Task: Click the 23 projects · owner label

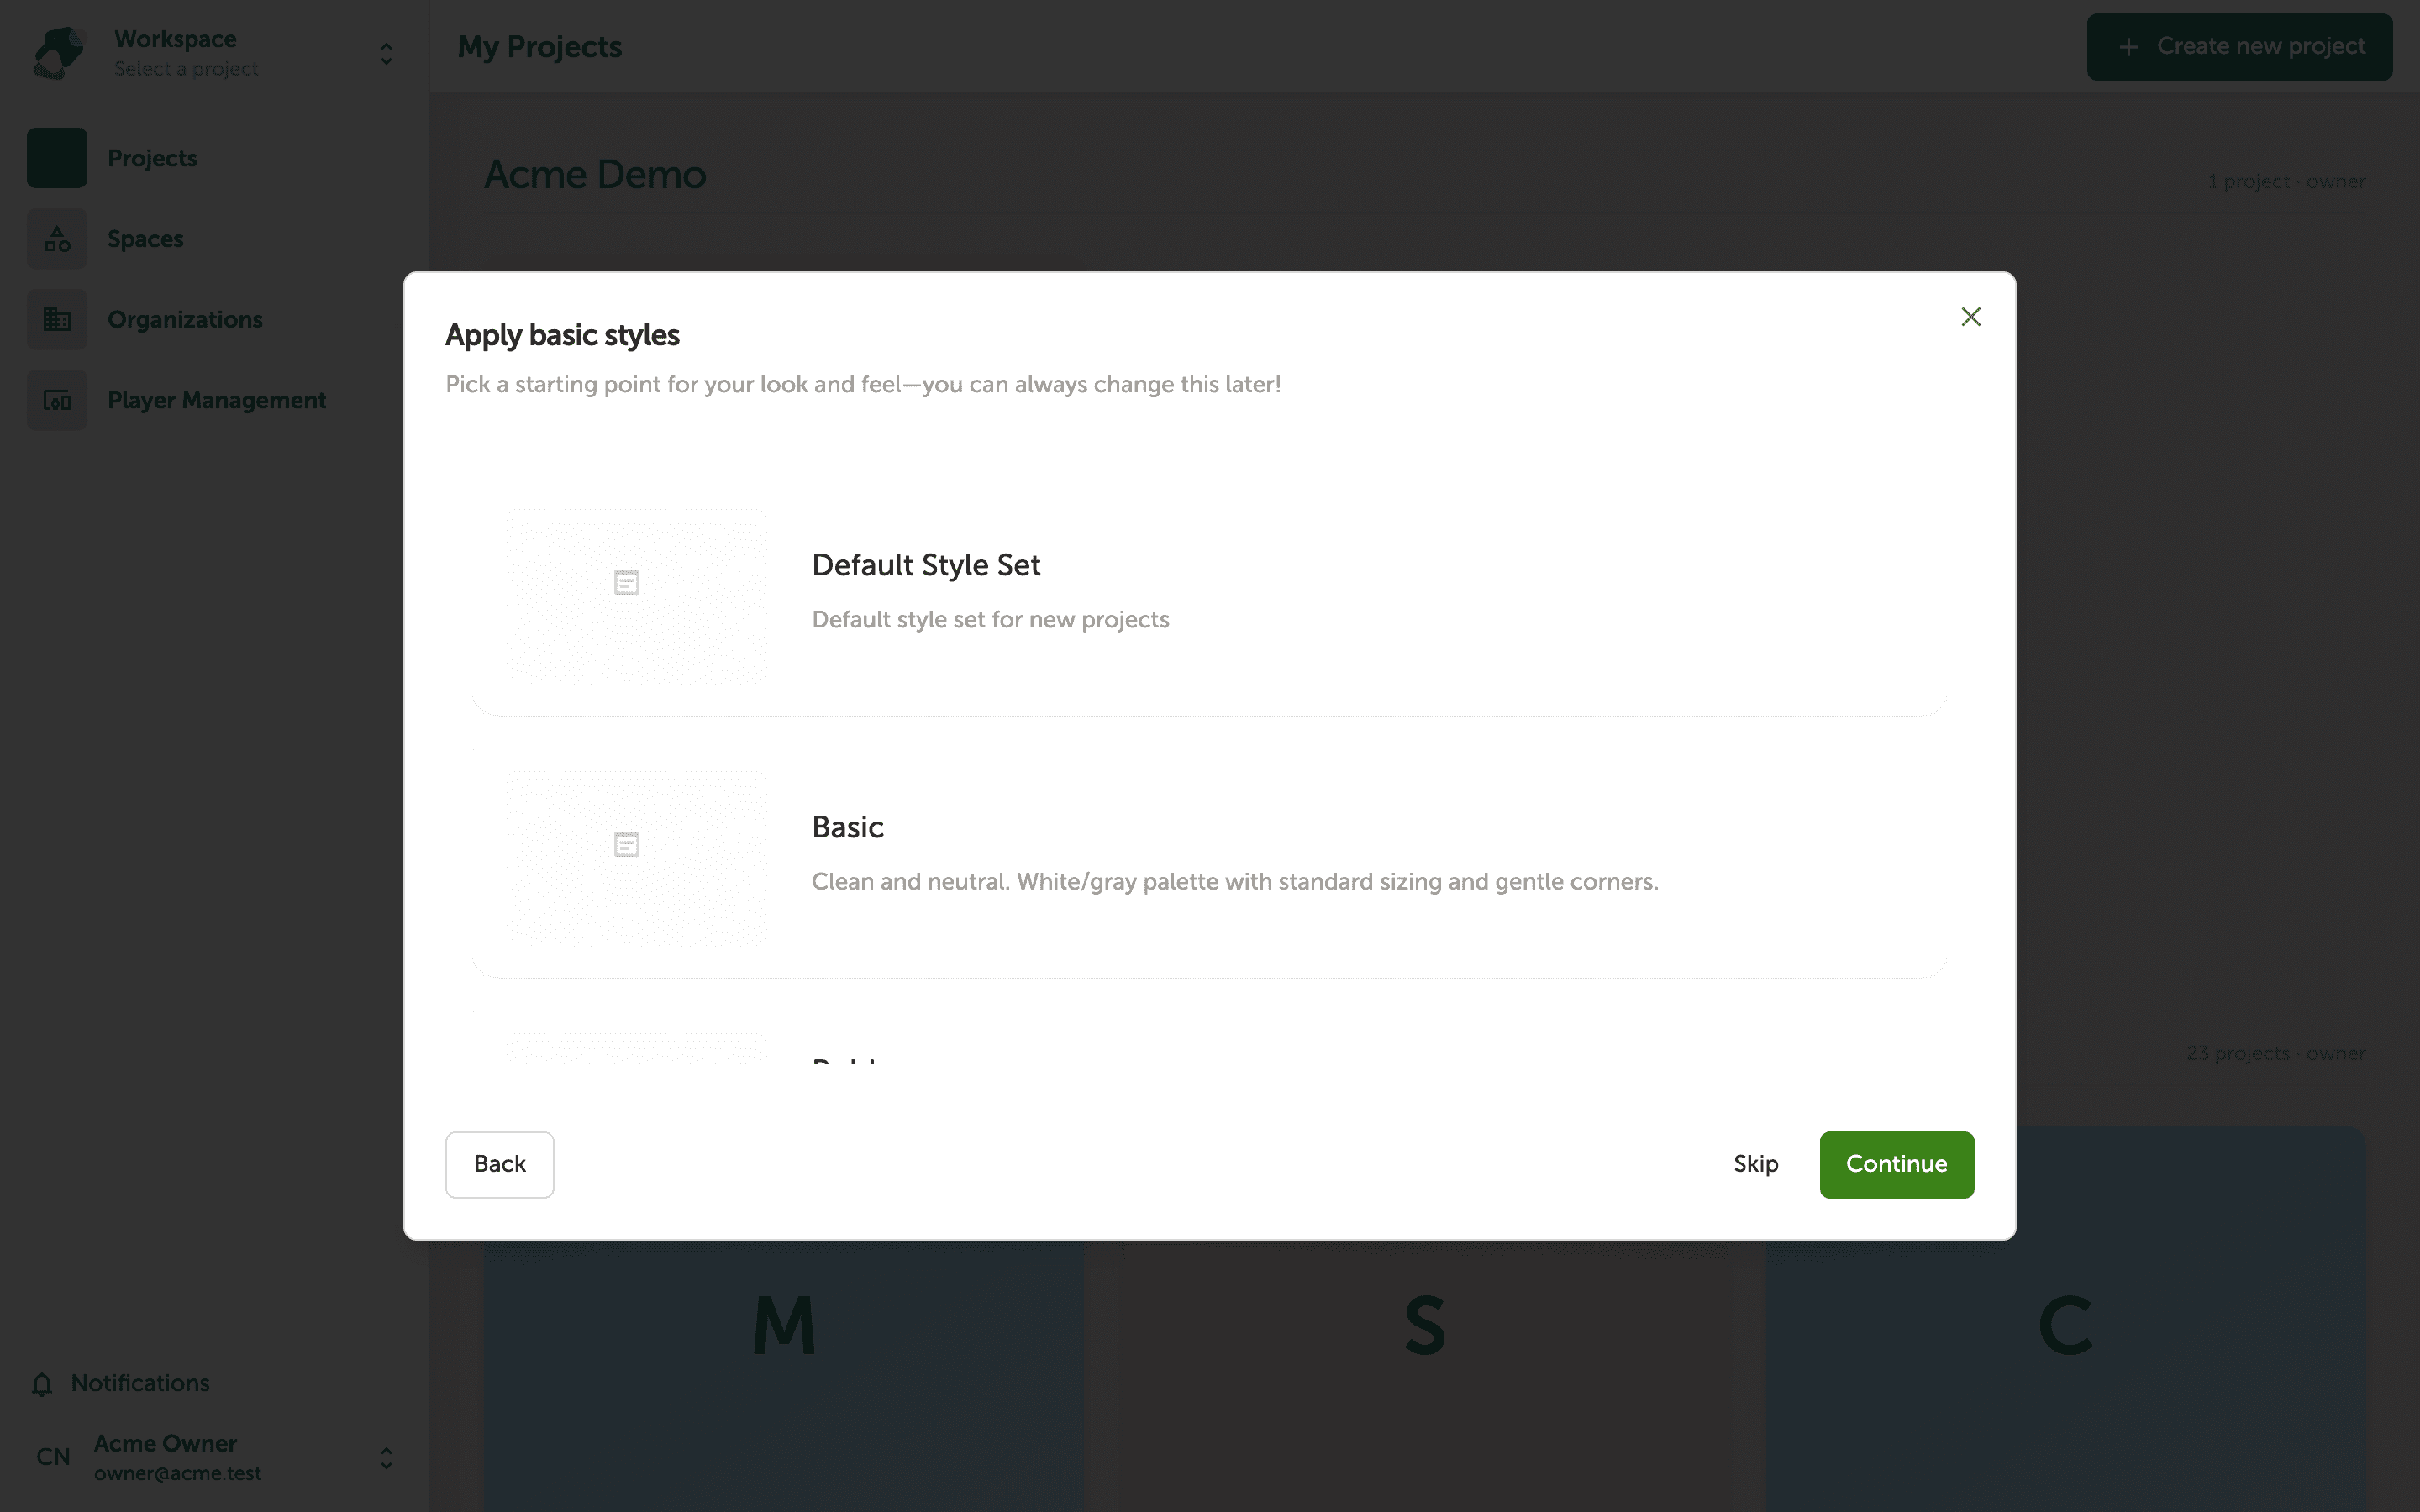Action: coord(2276,1053)
